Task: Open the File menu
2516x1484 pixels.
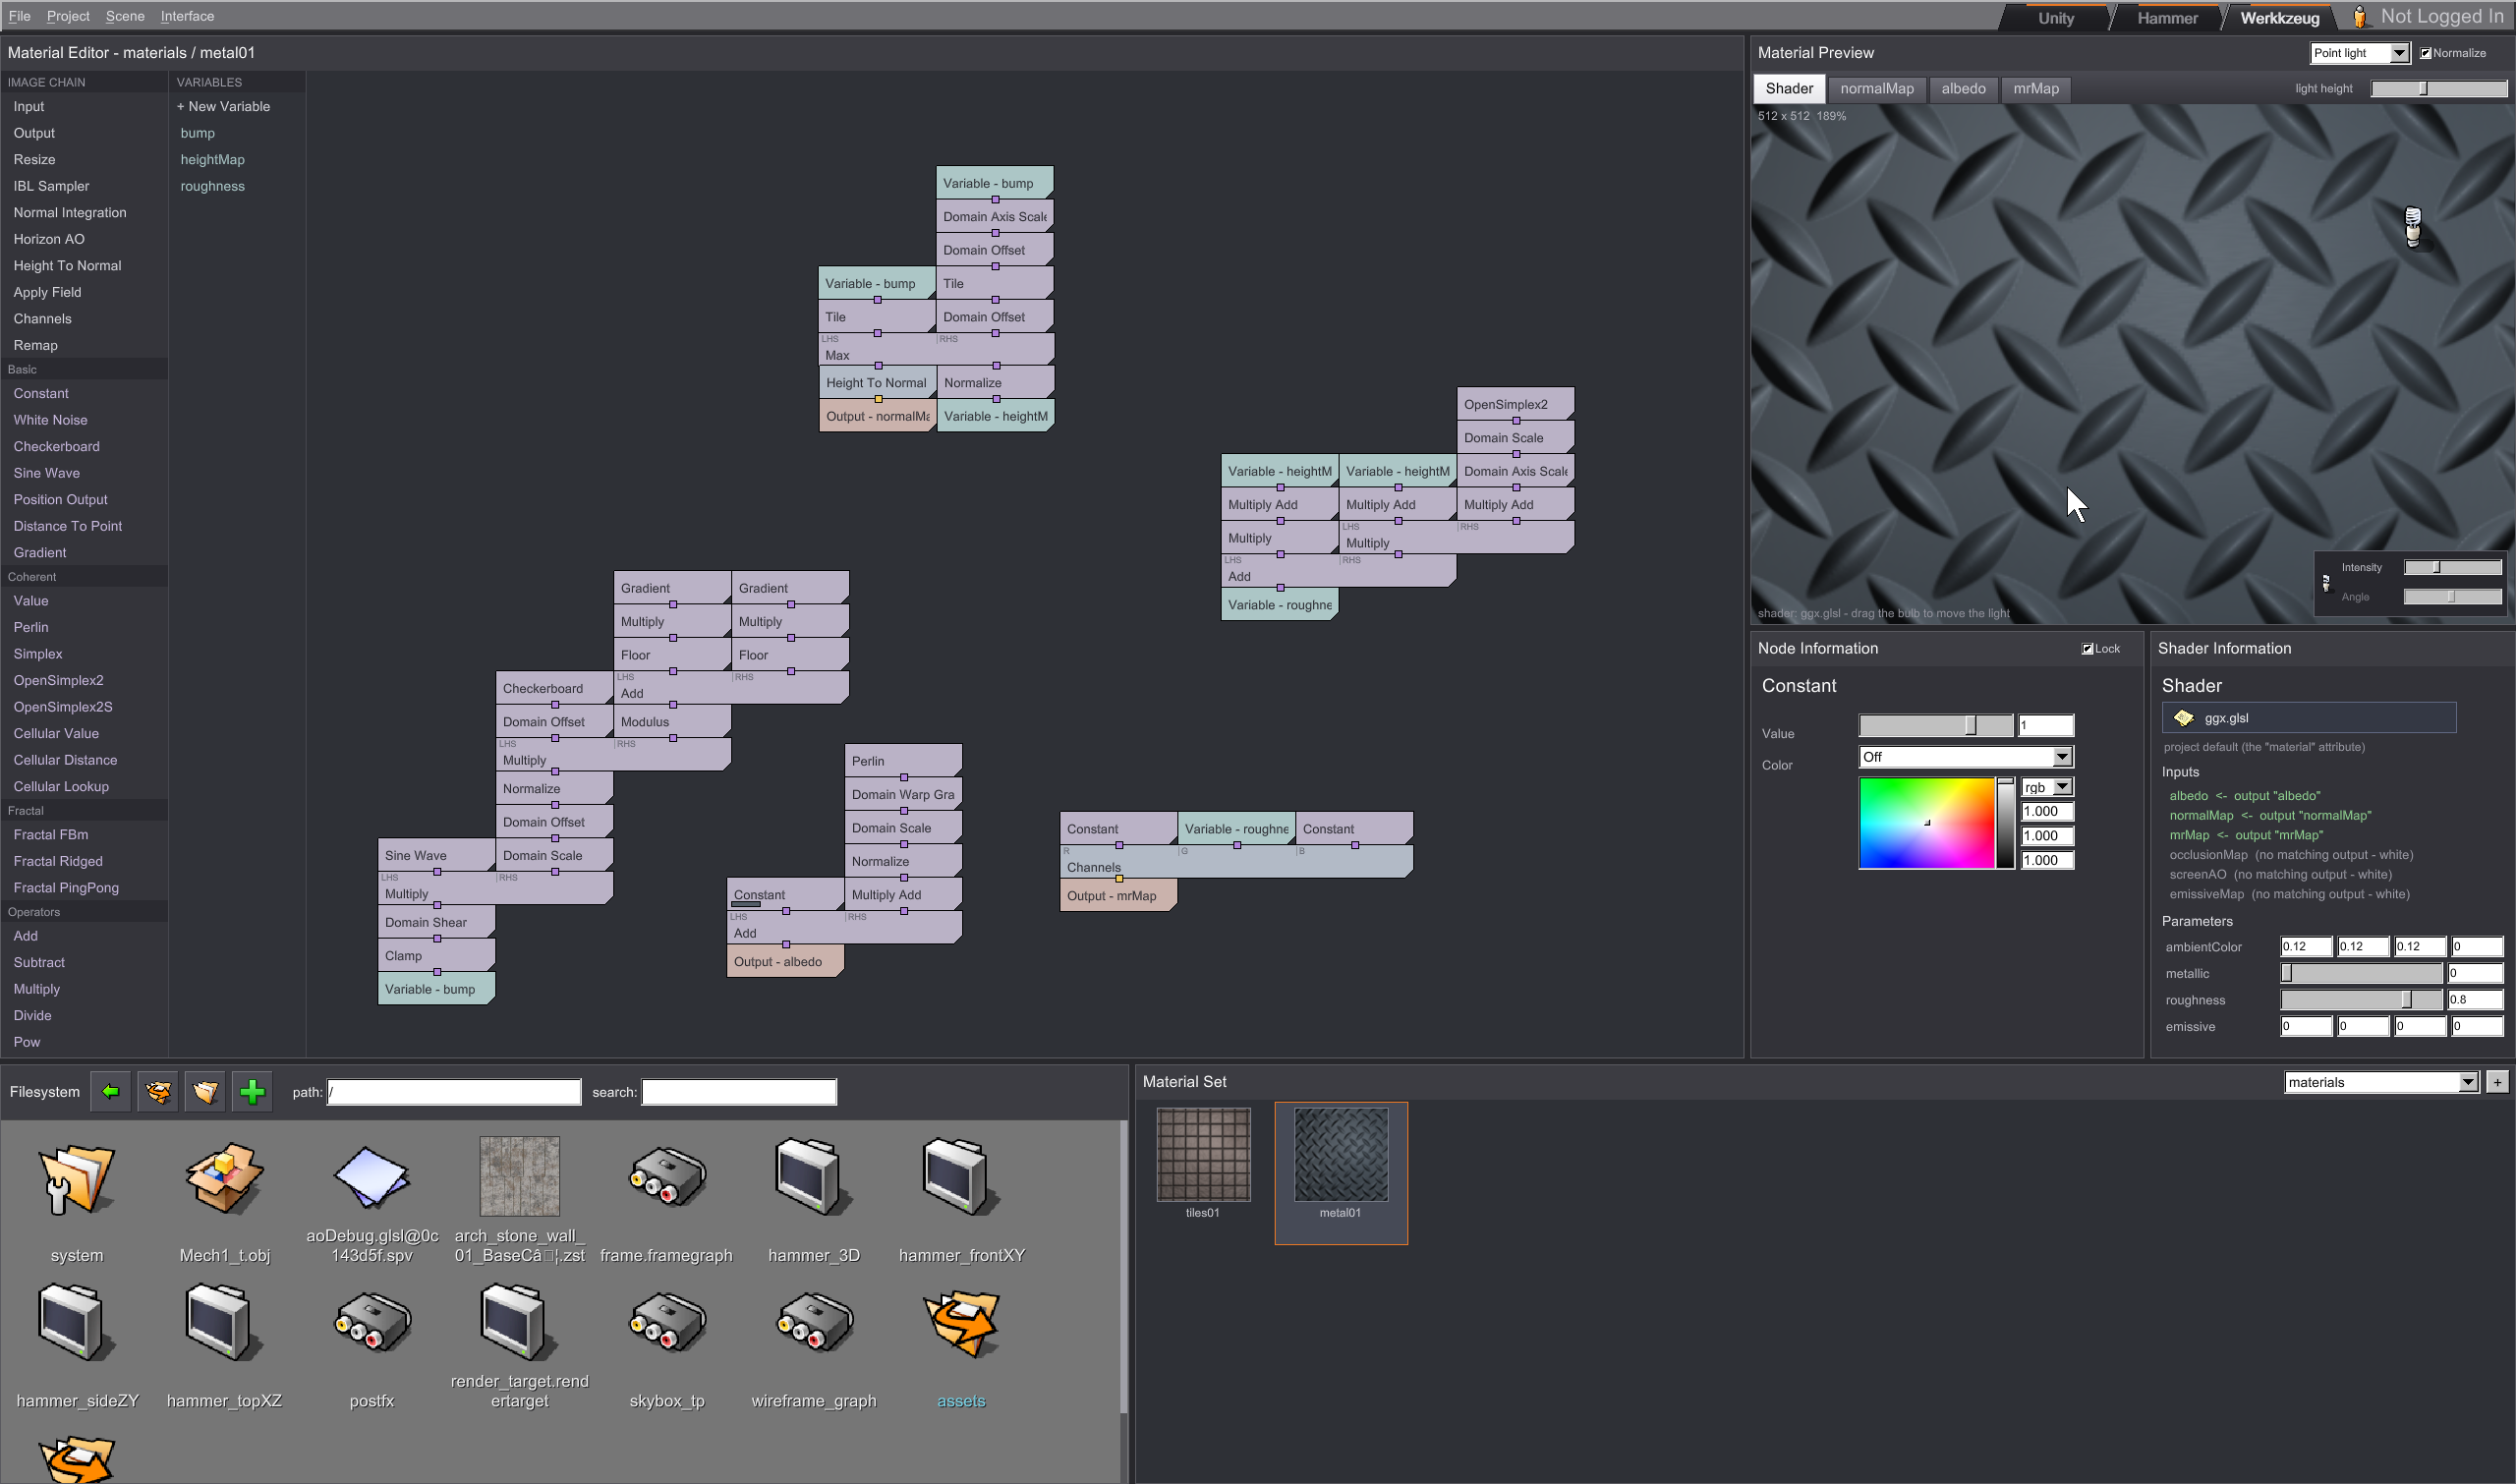Action: click(x=19, y=16)
